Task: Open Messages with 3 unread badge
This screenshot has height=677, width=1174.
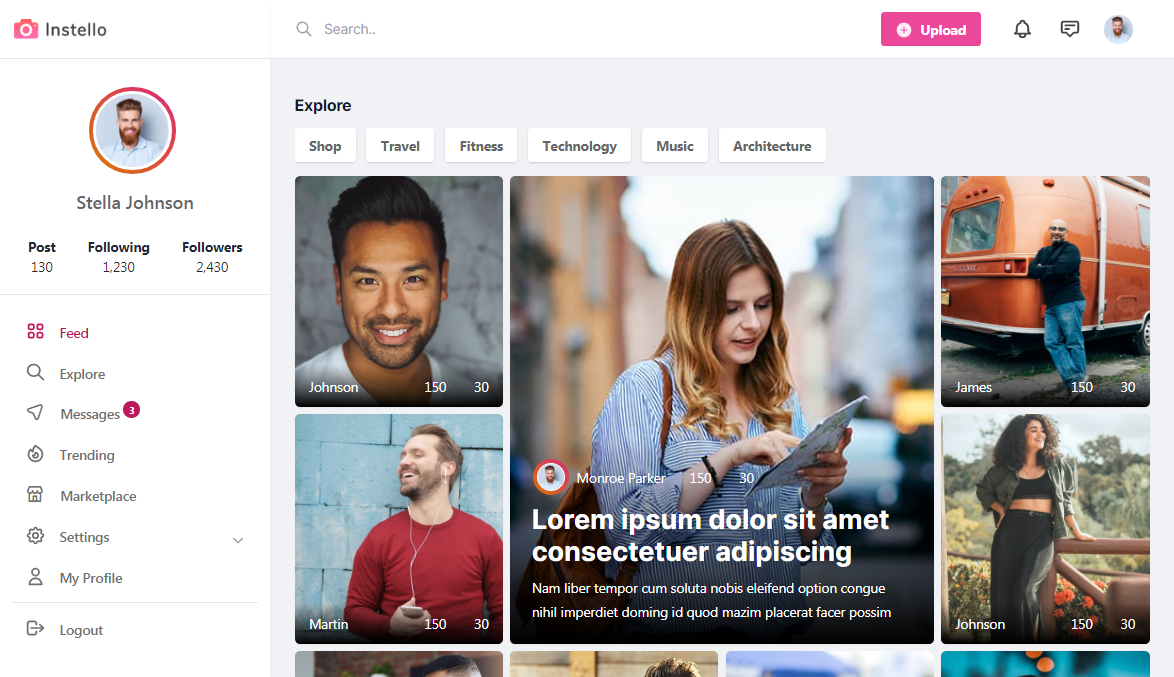Action: [90, 414]
